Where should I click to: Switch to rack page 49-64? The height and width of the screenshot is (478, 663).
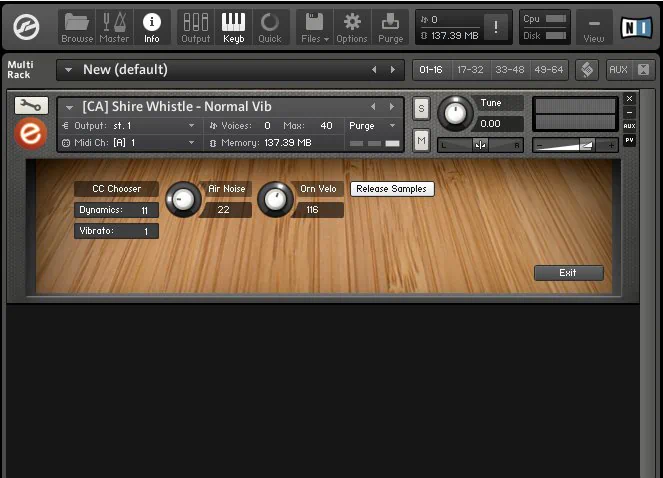(548, 70)
